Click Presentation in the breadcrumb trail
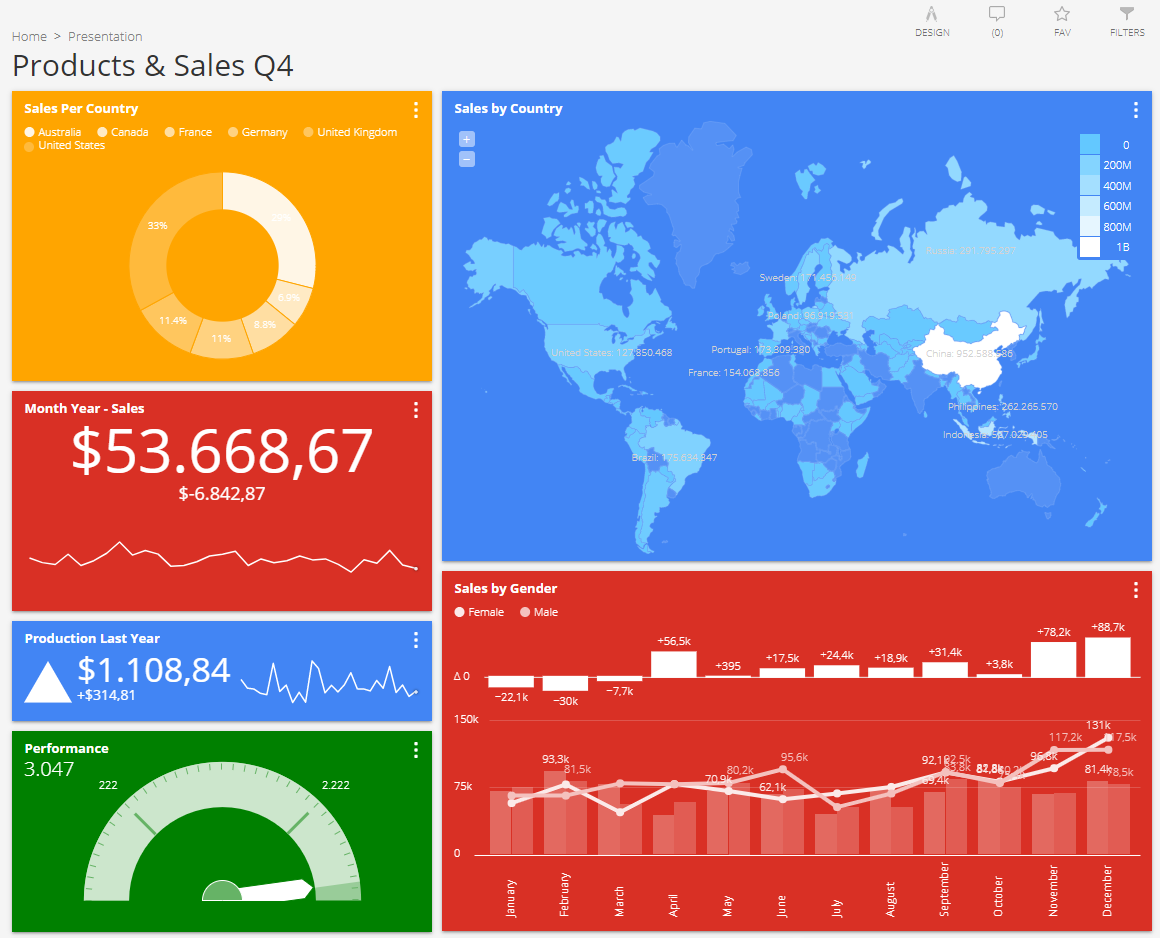 [105, 36]
